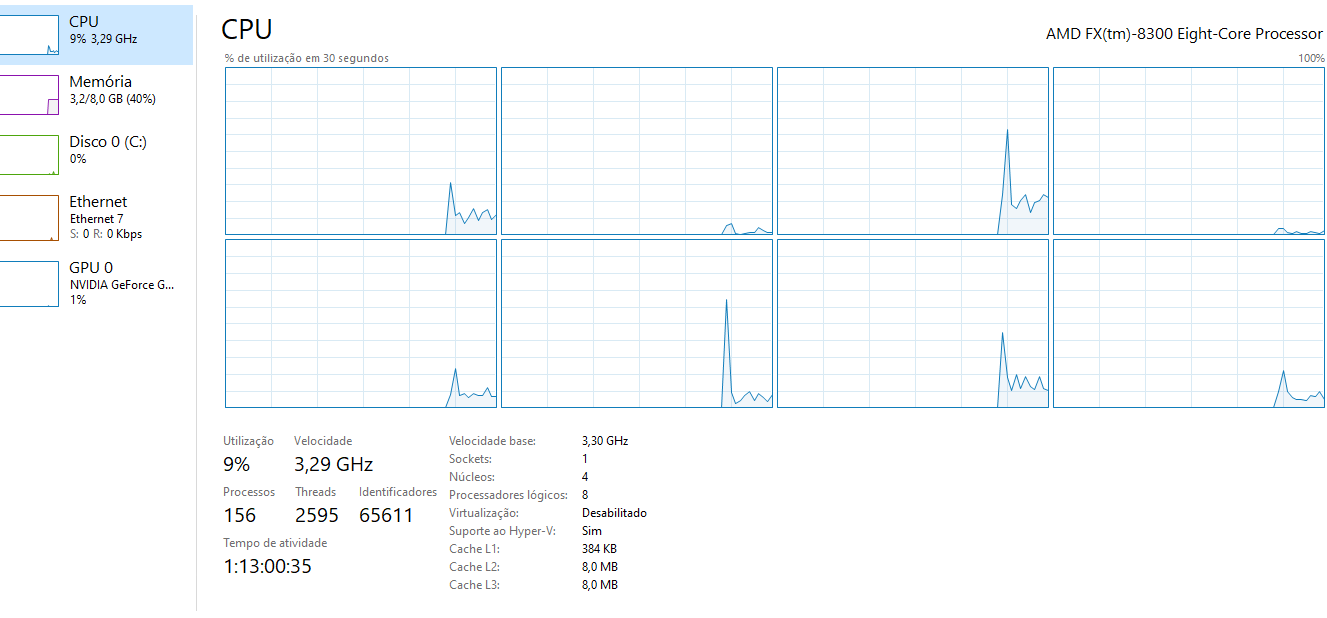Click the top-row second processor graph

click(637, 151)
